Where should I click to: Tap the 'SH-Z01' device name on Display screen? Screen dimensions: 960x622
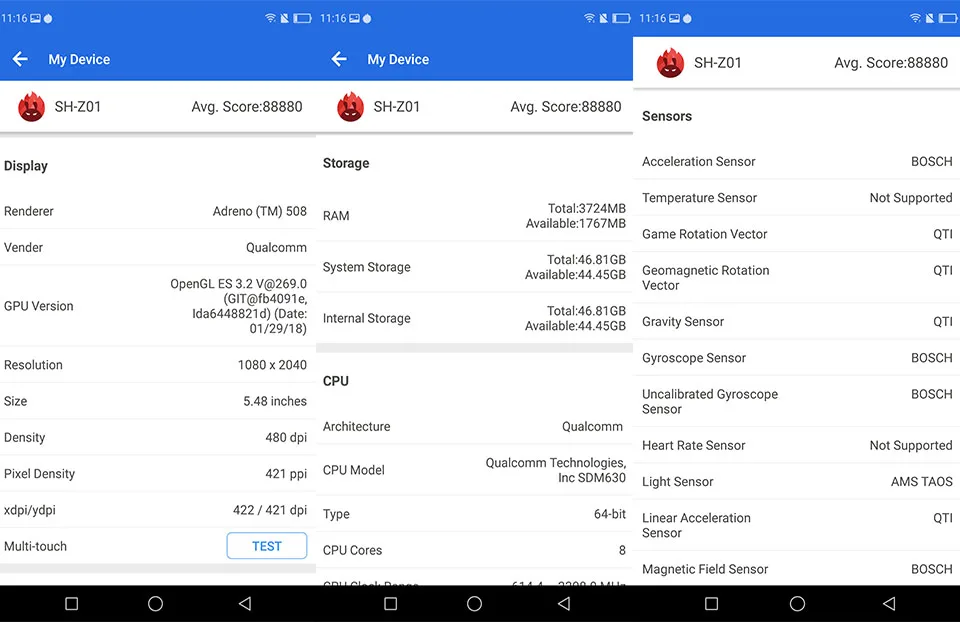tap(78, 107)
